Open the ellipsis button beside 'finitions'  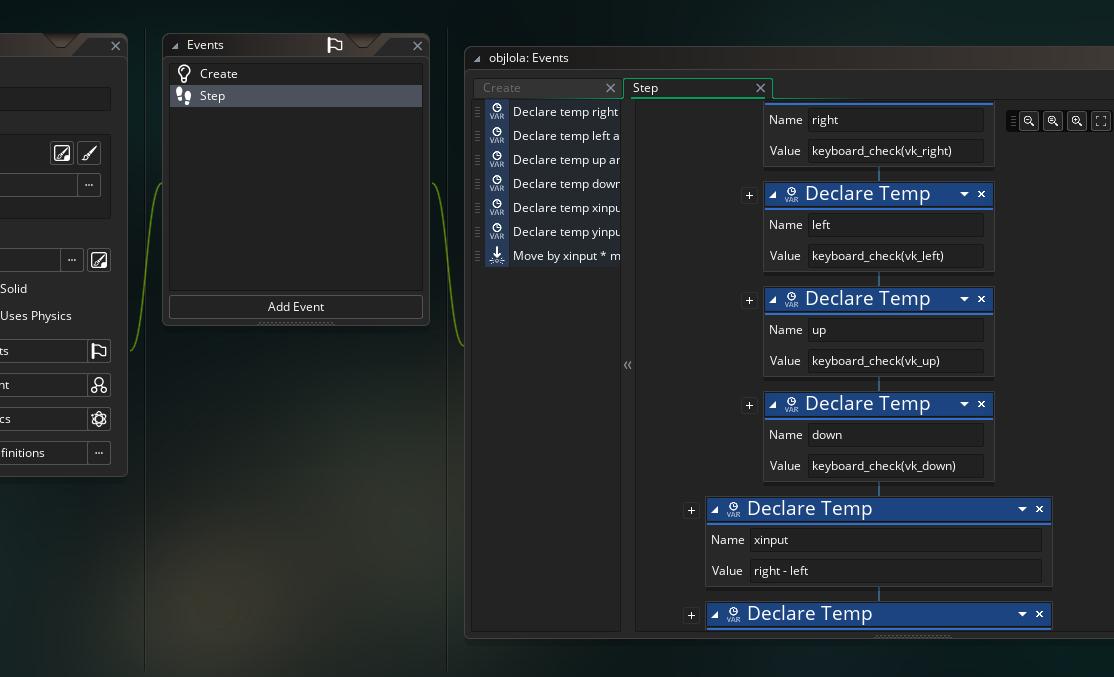click(99, 453)
